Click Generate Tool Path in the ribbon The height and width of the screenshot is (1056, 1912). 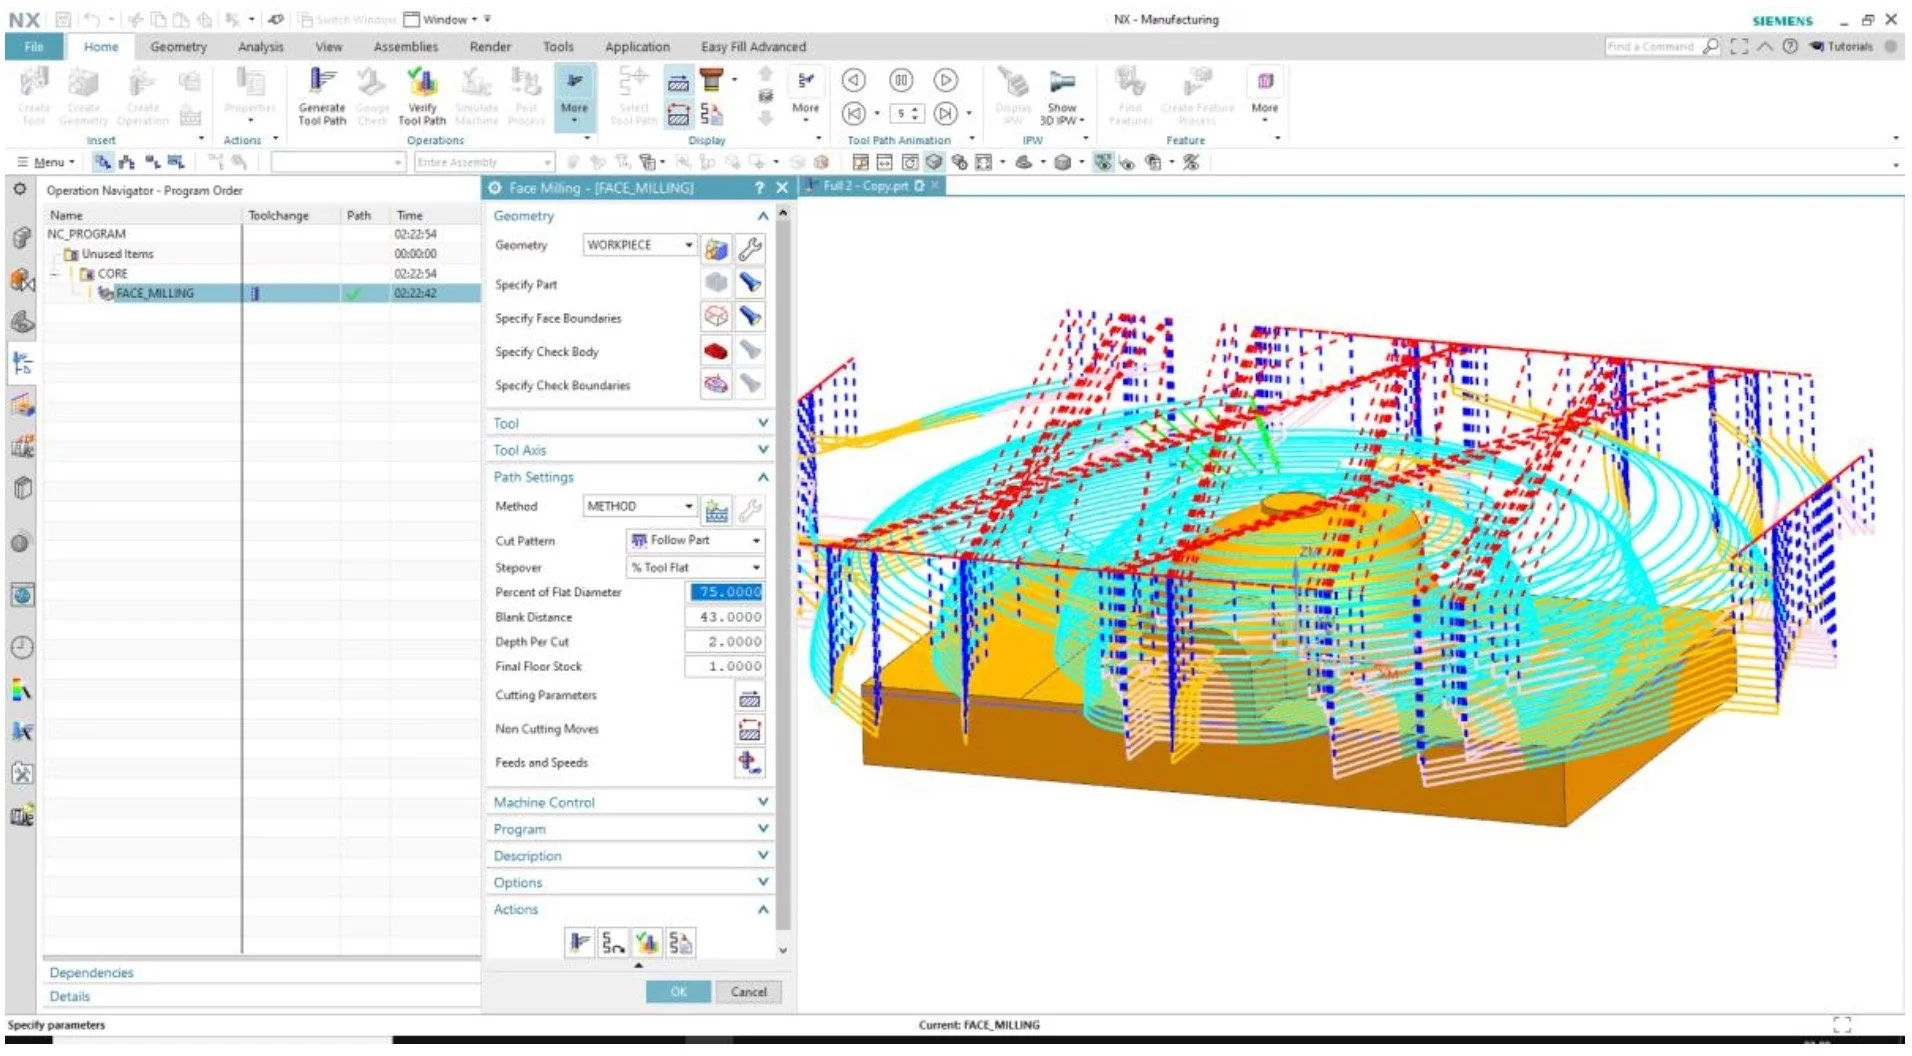322,96
